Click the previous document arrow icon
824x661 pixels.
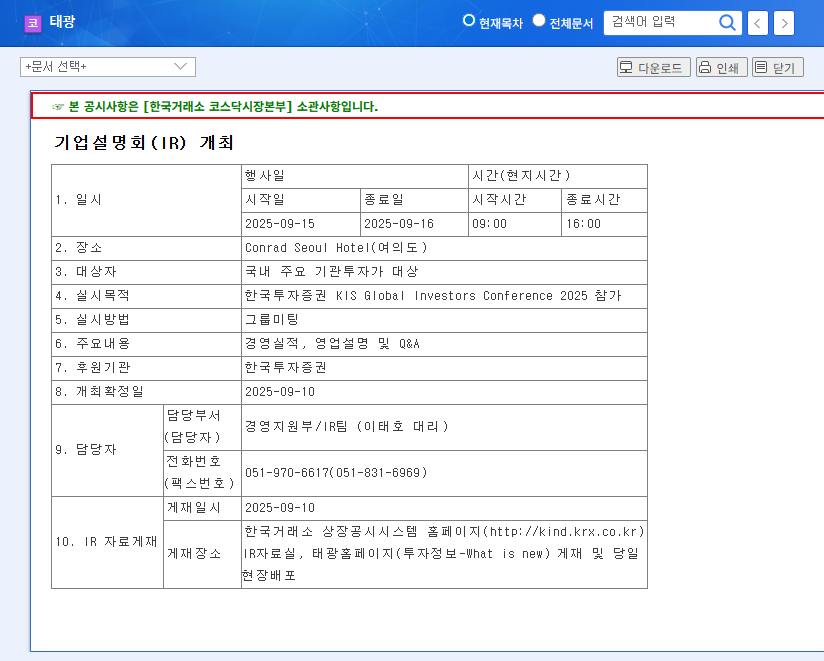tap(757, 22)
